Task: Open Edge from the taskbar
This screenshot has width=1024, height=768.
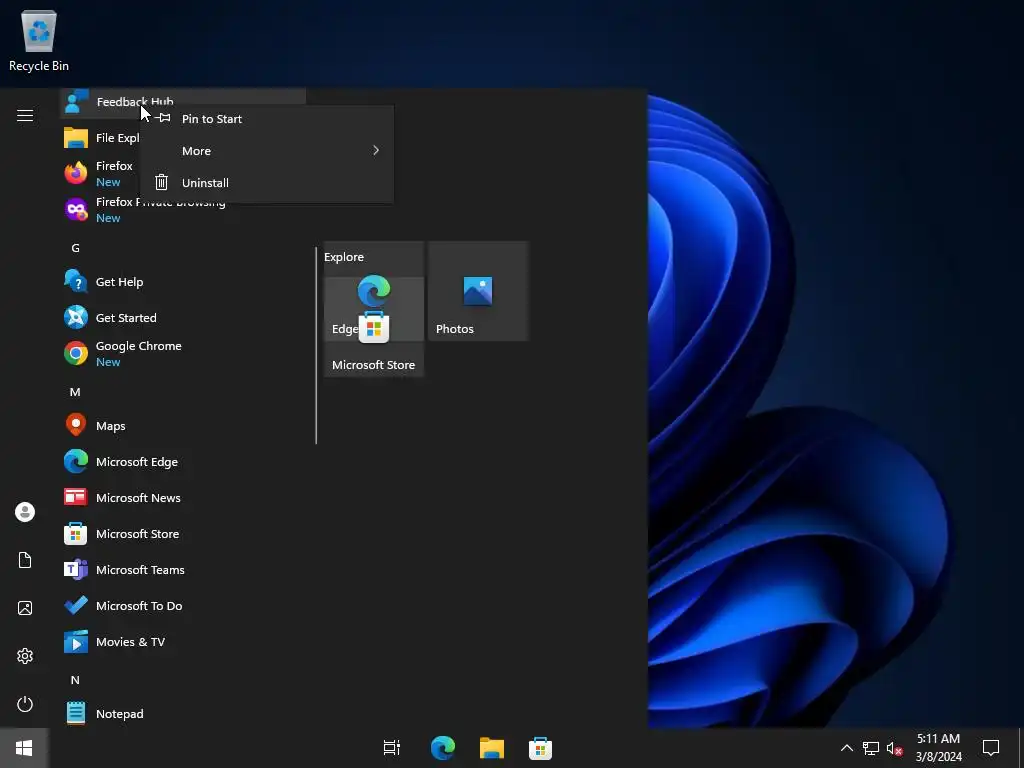Action: pyautogui.click(x=443, y=748)
